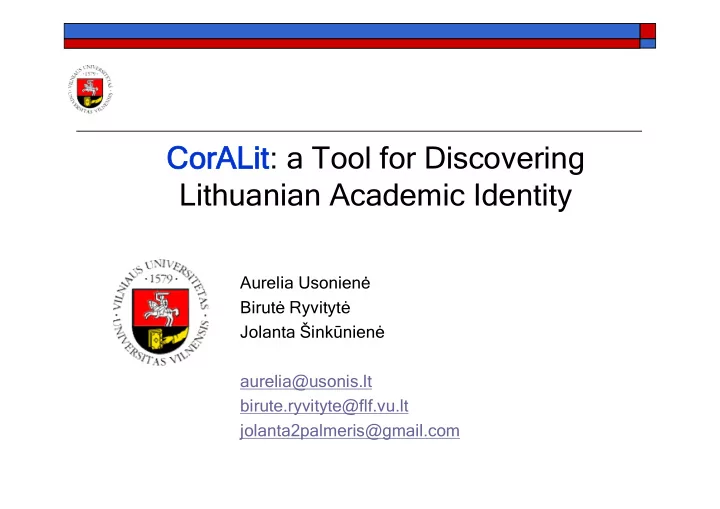720x509 pixels.
Task: Click the large Vilnius University seal
Action: click(x=161, y=313)
